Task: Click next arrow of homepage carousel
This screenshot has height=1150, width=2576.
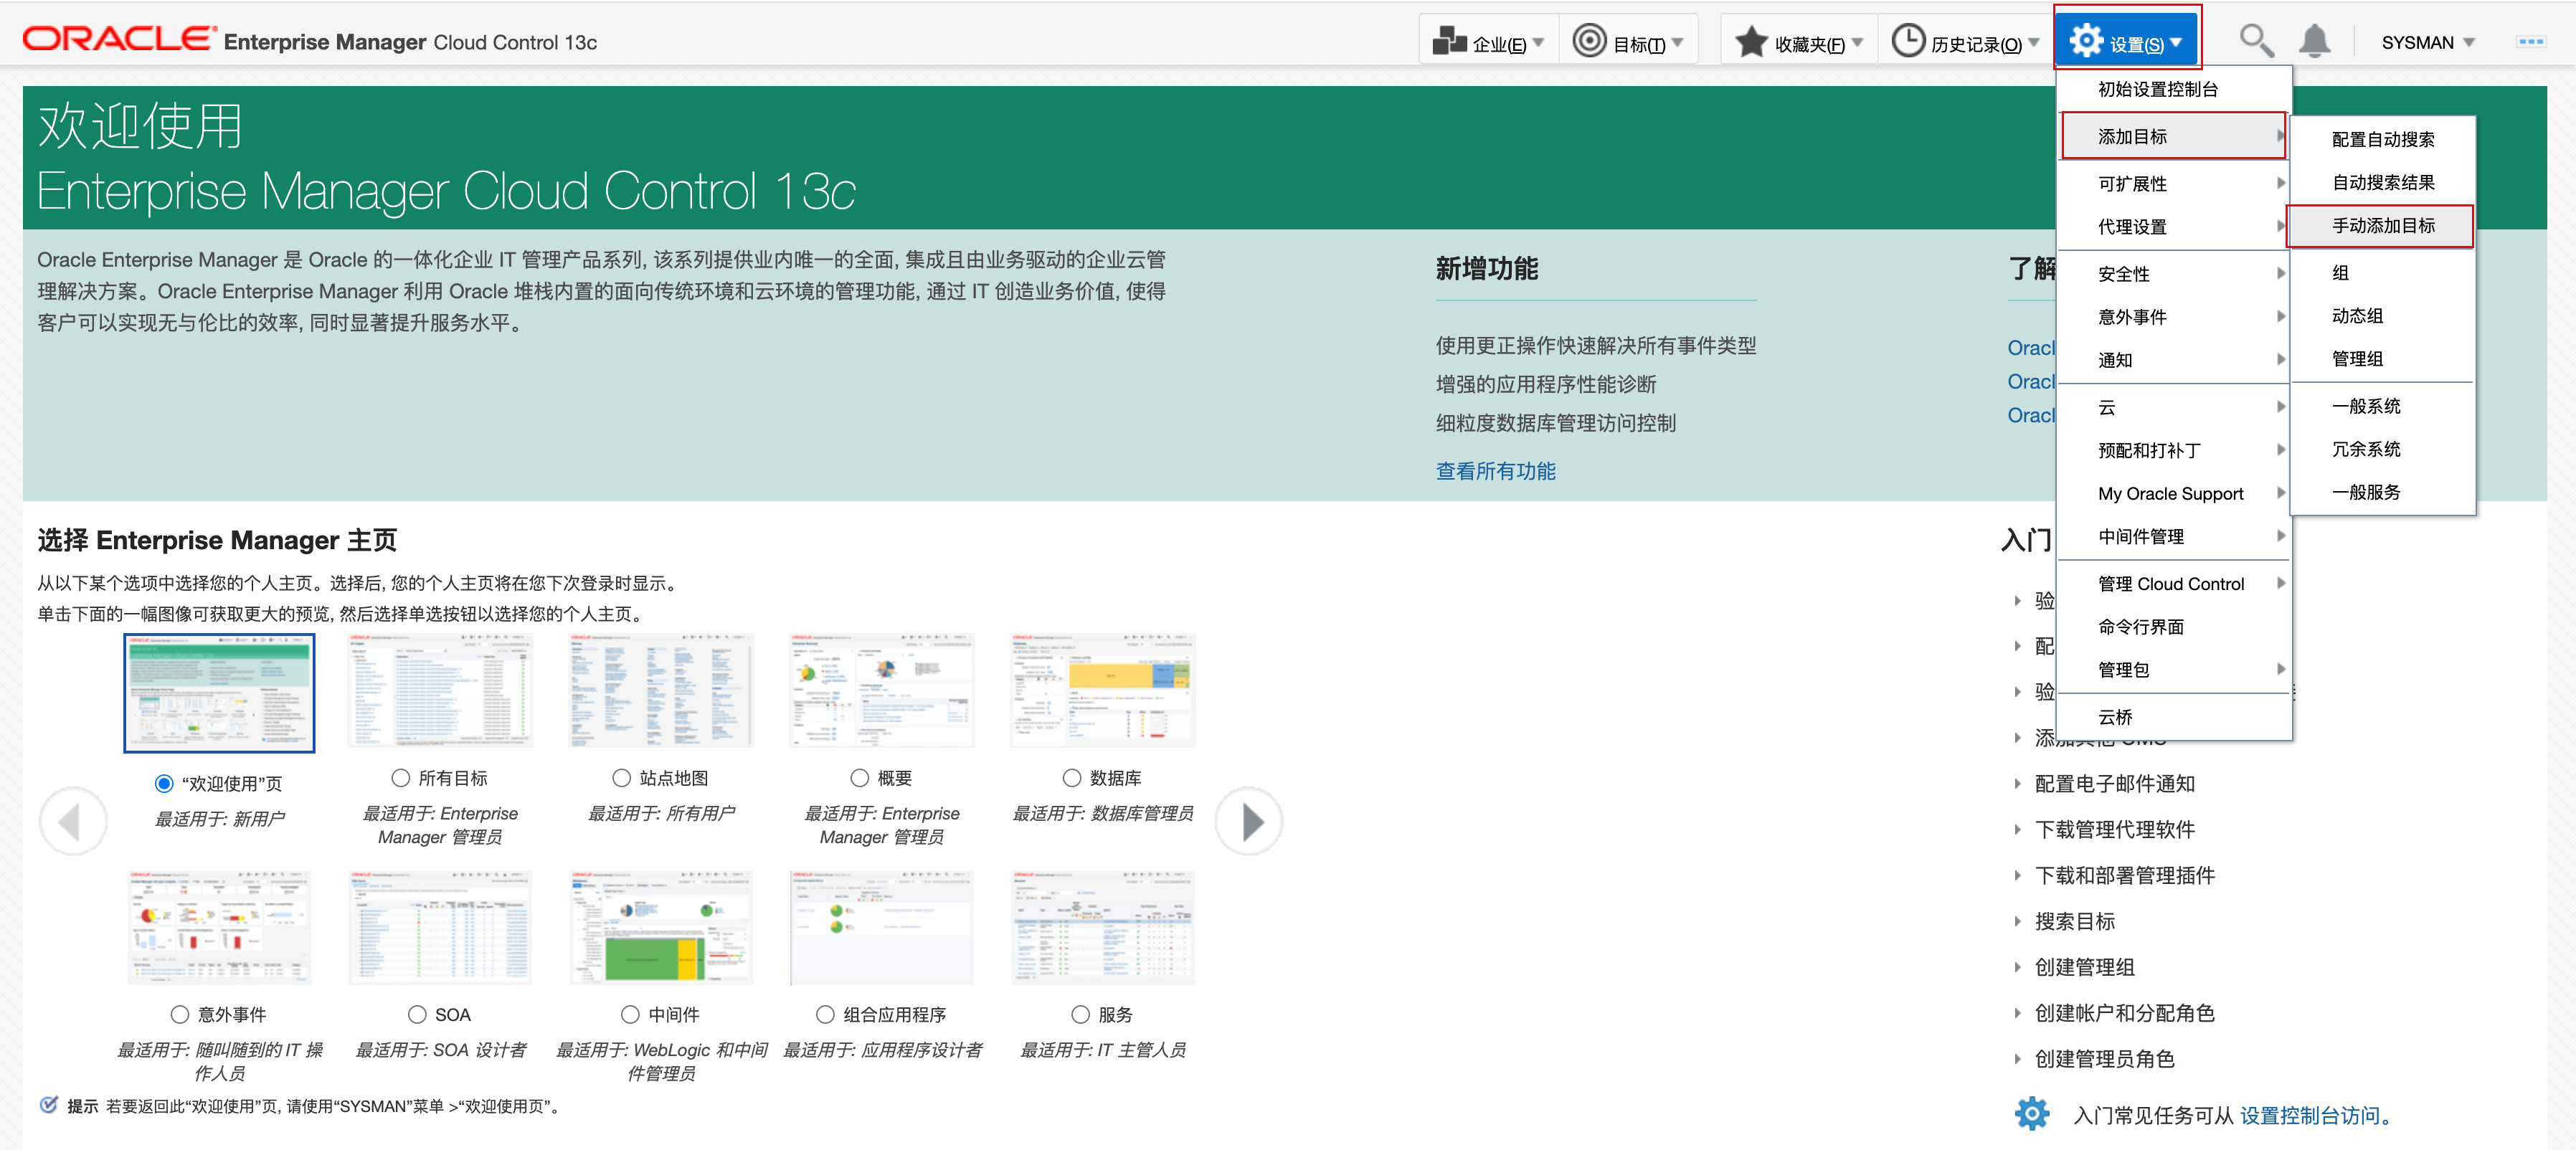Action: [1249, 822]
